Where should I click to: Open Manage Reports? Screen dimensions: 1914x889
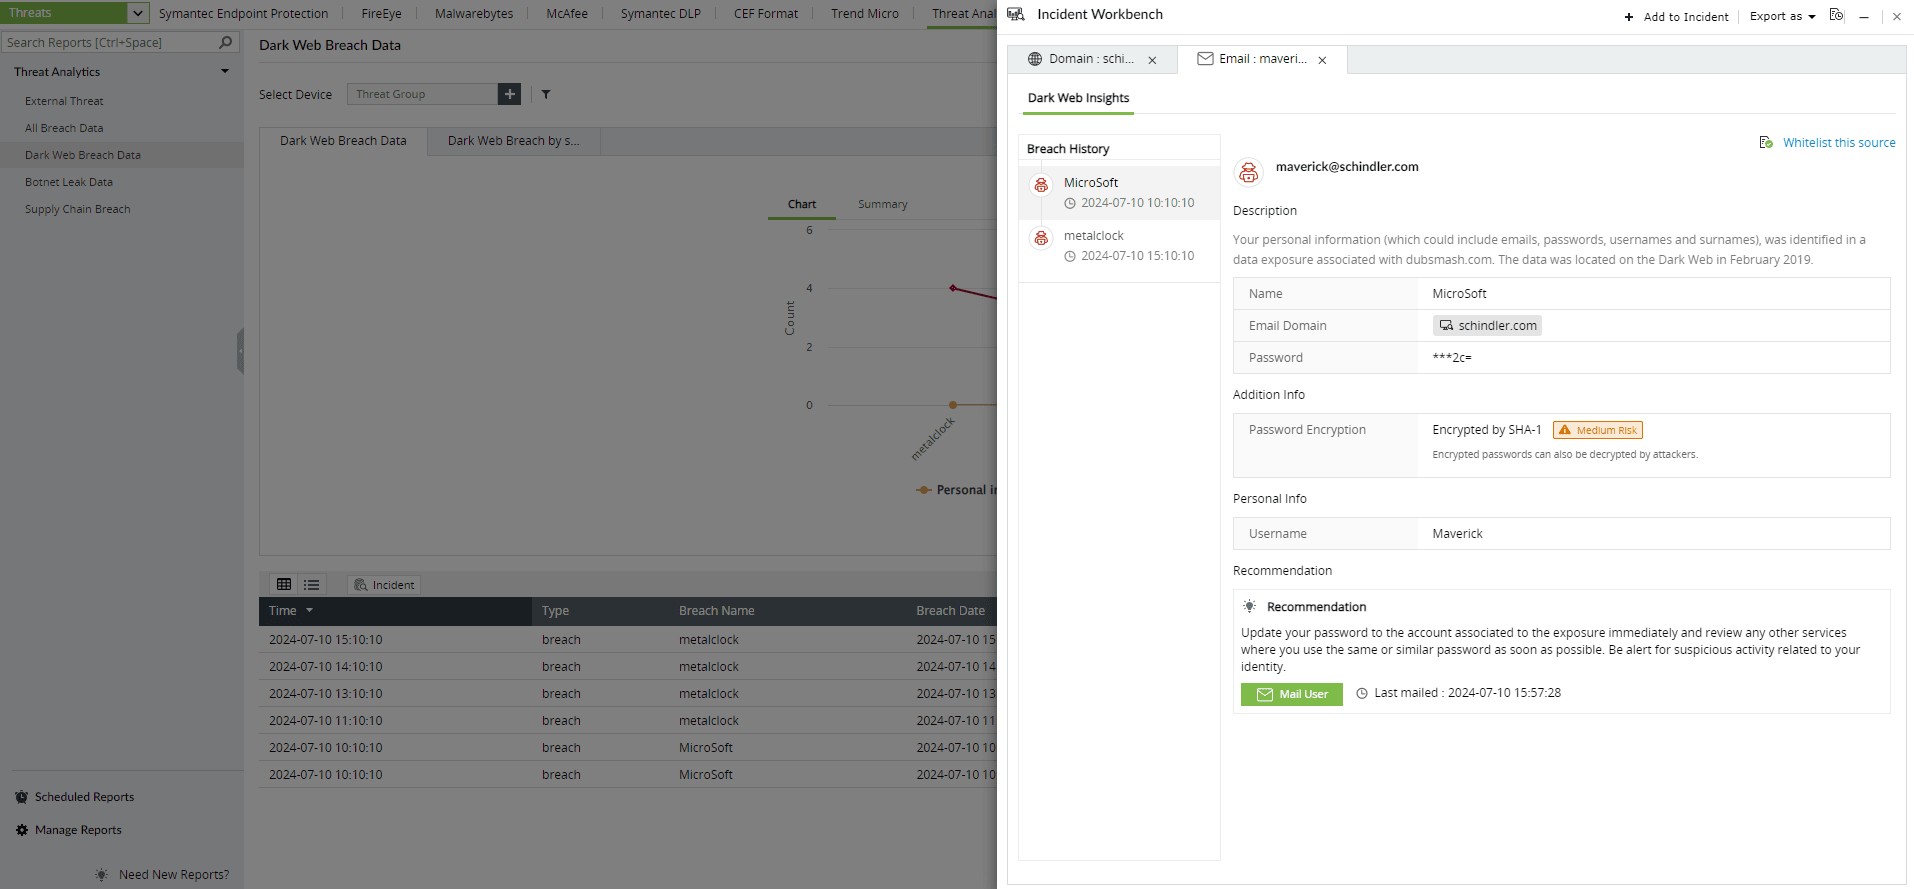(x=78, y=830)
